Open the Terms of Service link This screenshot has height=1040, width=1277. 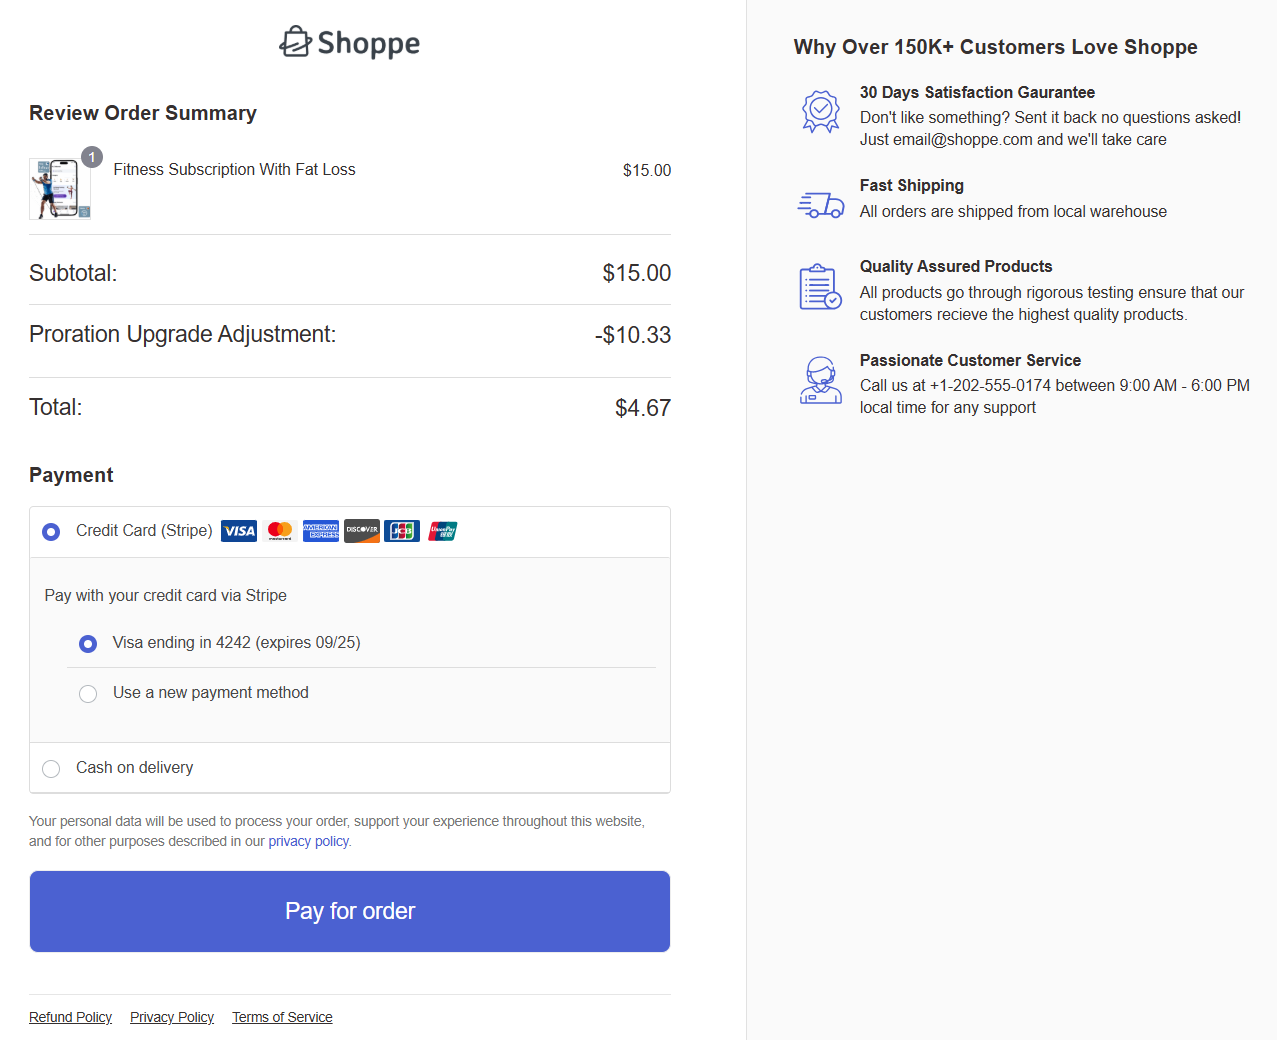[x=282, y=1017]
